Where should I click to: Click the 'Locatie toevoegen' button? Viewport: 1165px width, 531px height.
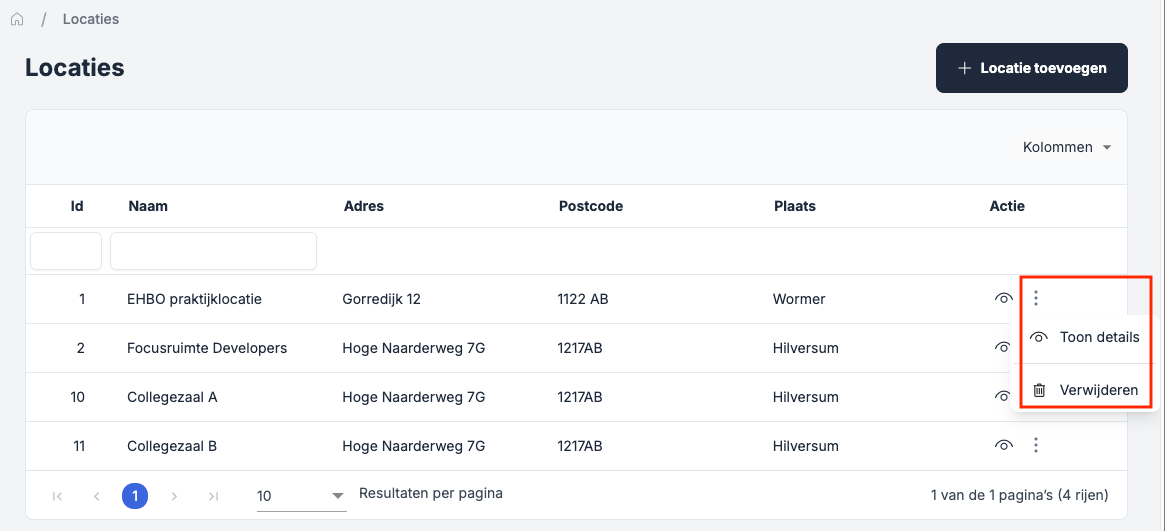point(1031,68)
